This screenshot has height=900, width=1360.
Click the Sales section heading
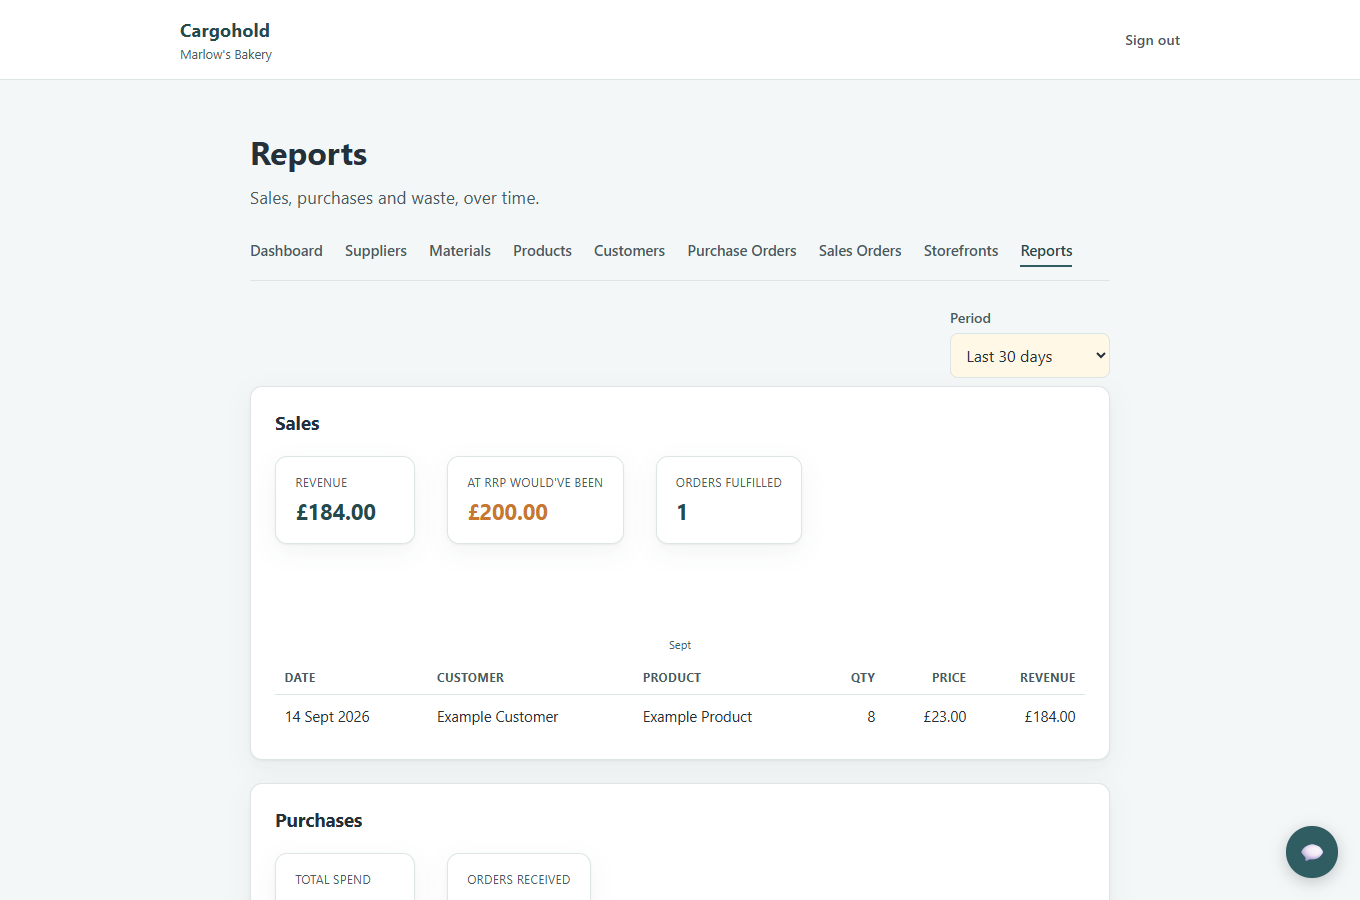tap(297, 424)
